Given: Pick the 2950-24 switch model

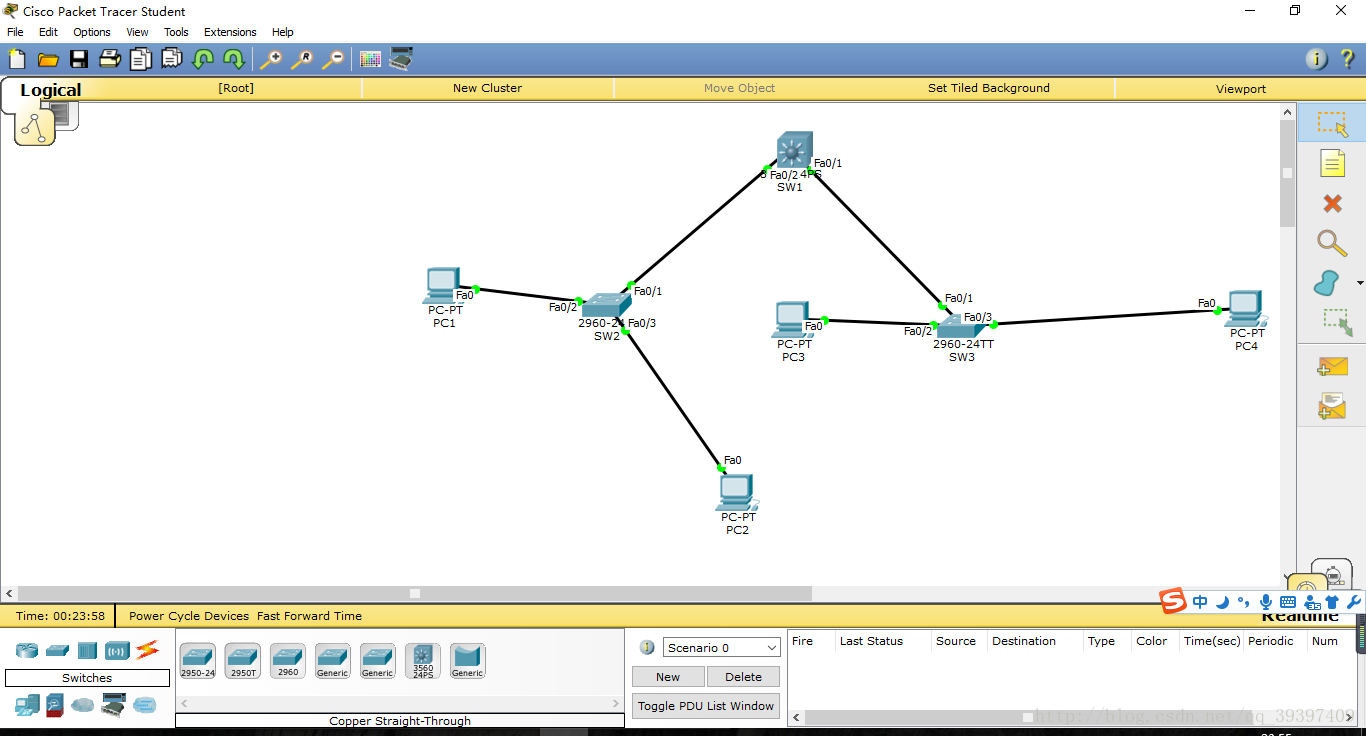Looking at the screenshot, I should (x=197, y=661).
